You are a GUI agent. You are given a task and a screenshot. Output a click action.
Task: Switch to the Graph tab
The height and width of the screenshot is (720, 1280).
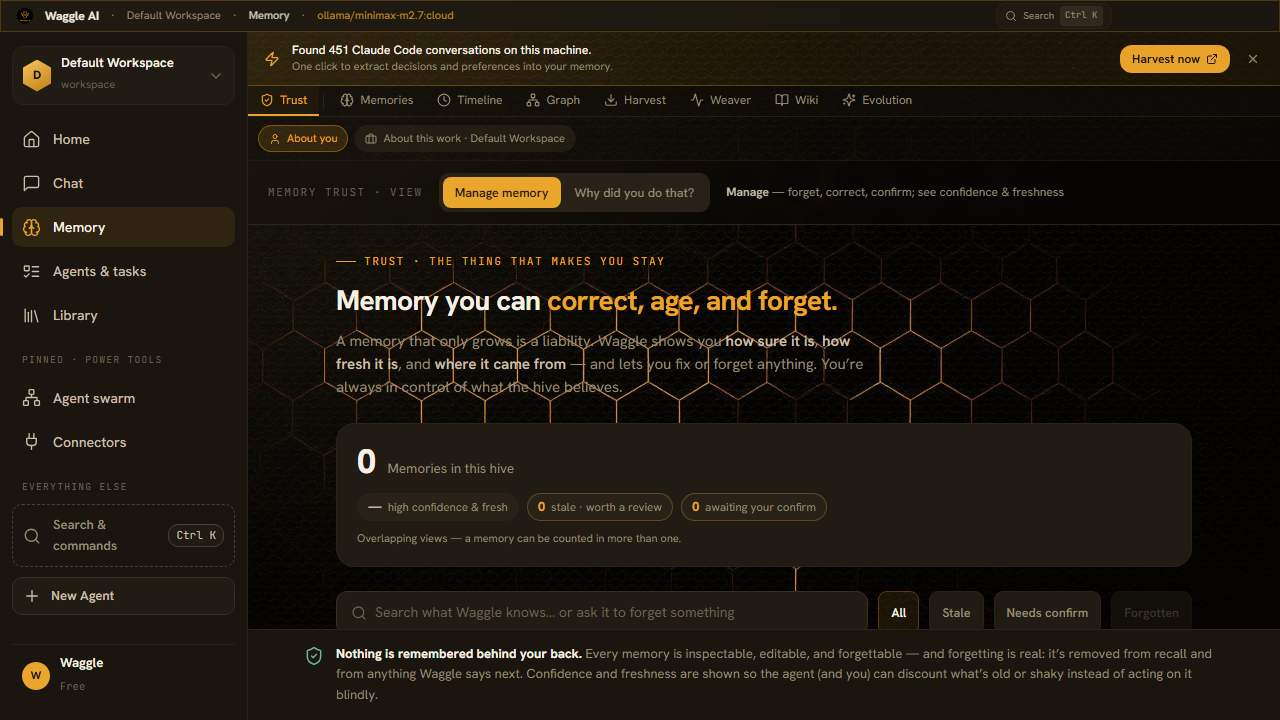tap(552, 100)
